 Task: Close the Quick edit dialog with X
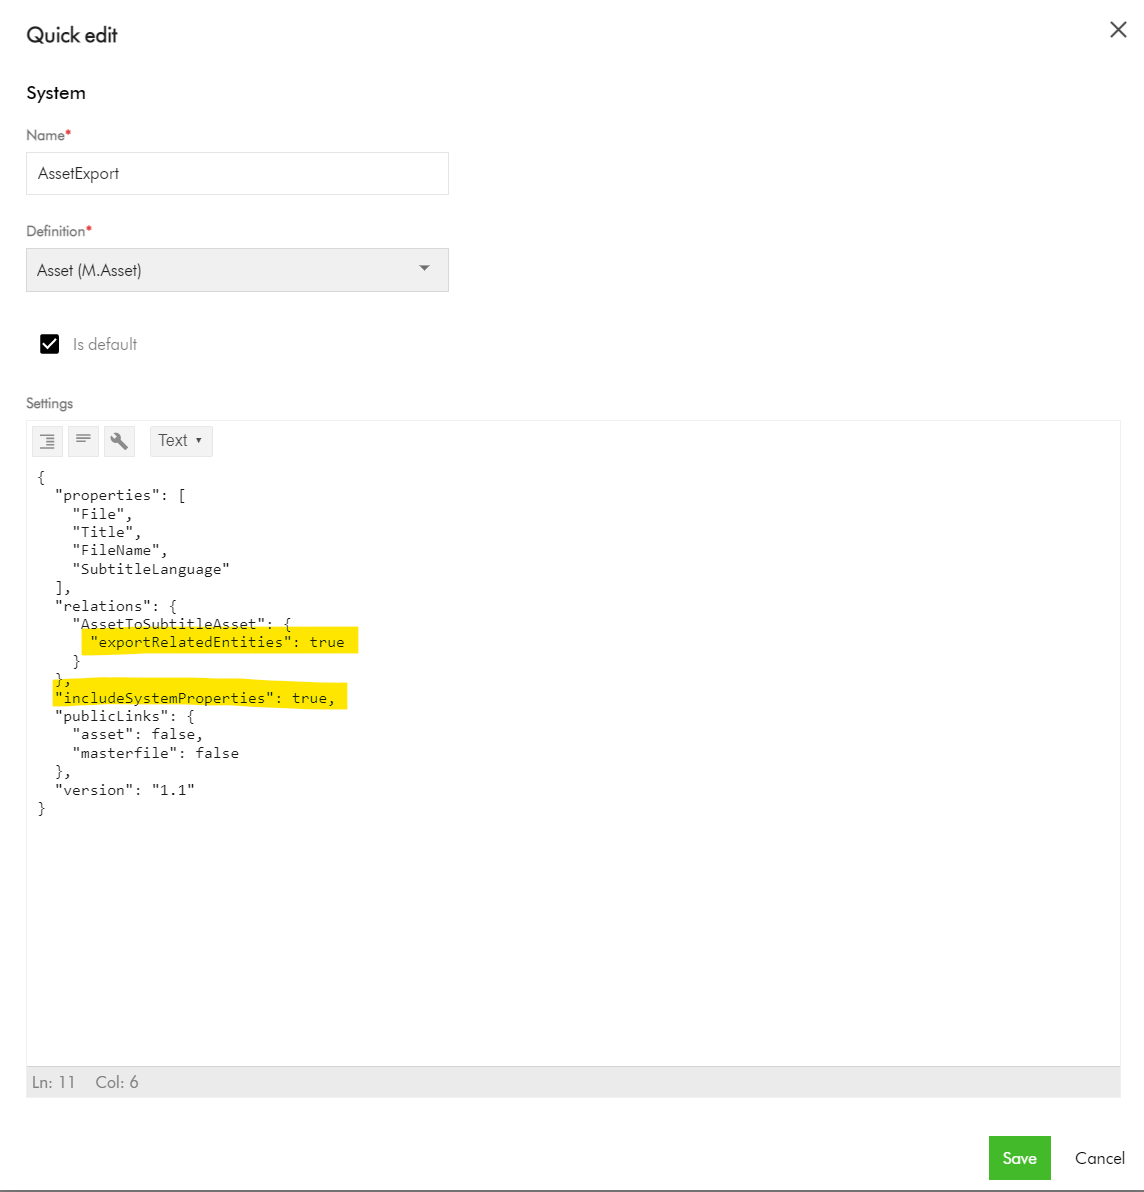(x=1118, y=30)
